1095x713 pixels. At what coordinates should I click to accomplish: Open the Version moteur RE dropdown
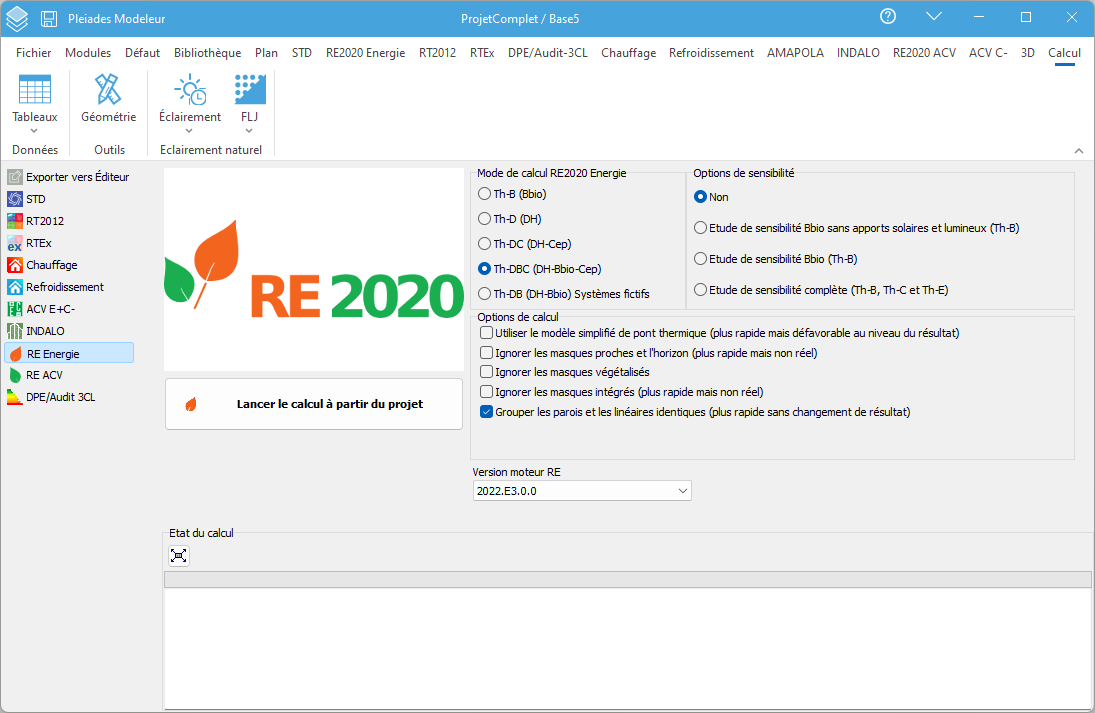[582, 491]
